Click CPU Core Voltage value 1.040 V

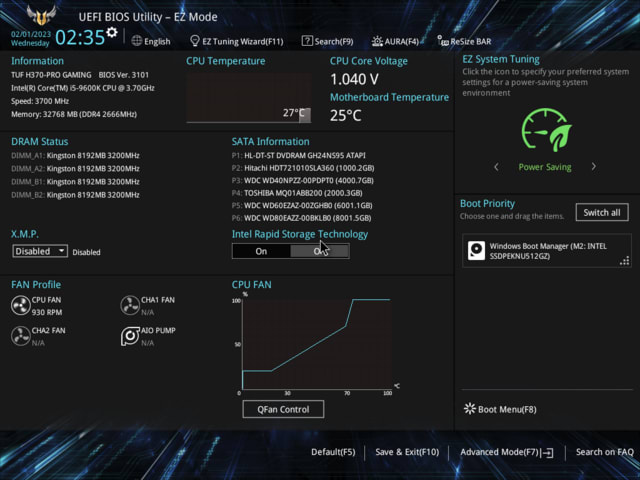tap(354, 79)
